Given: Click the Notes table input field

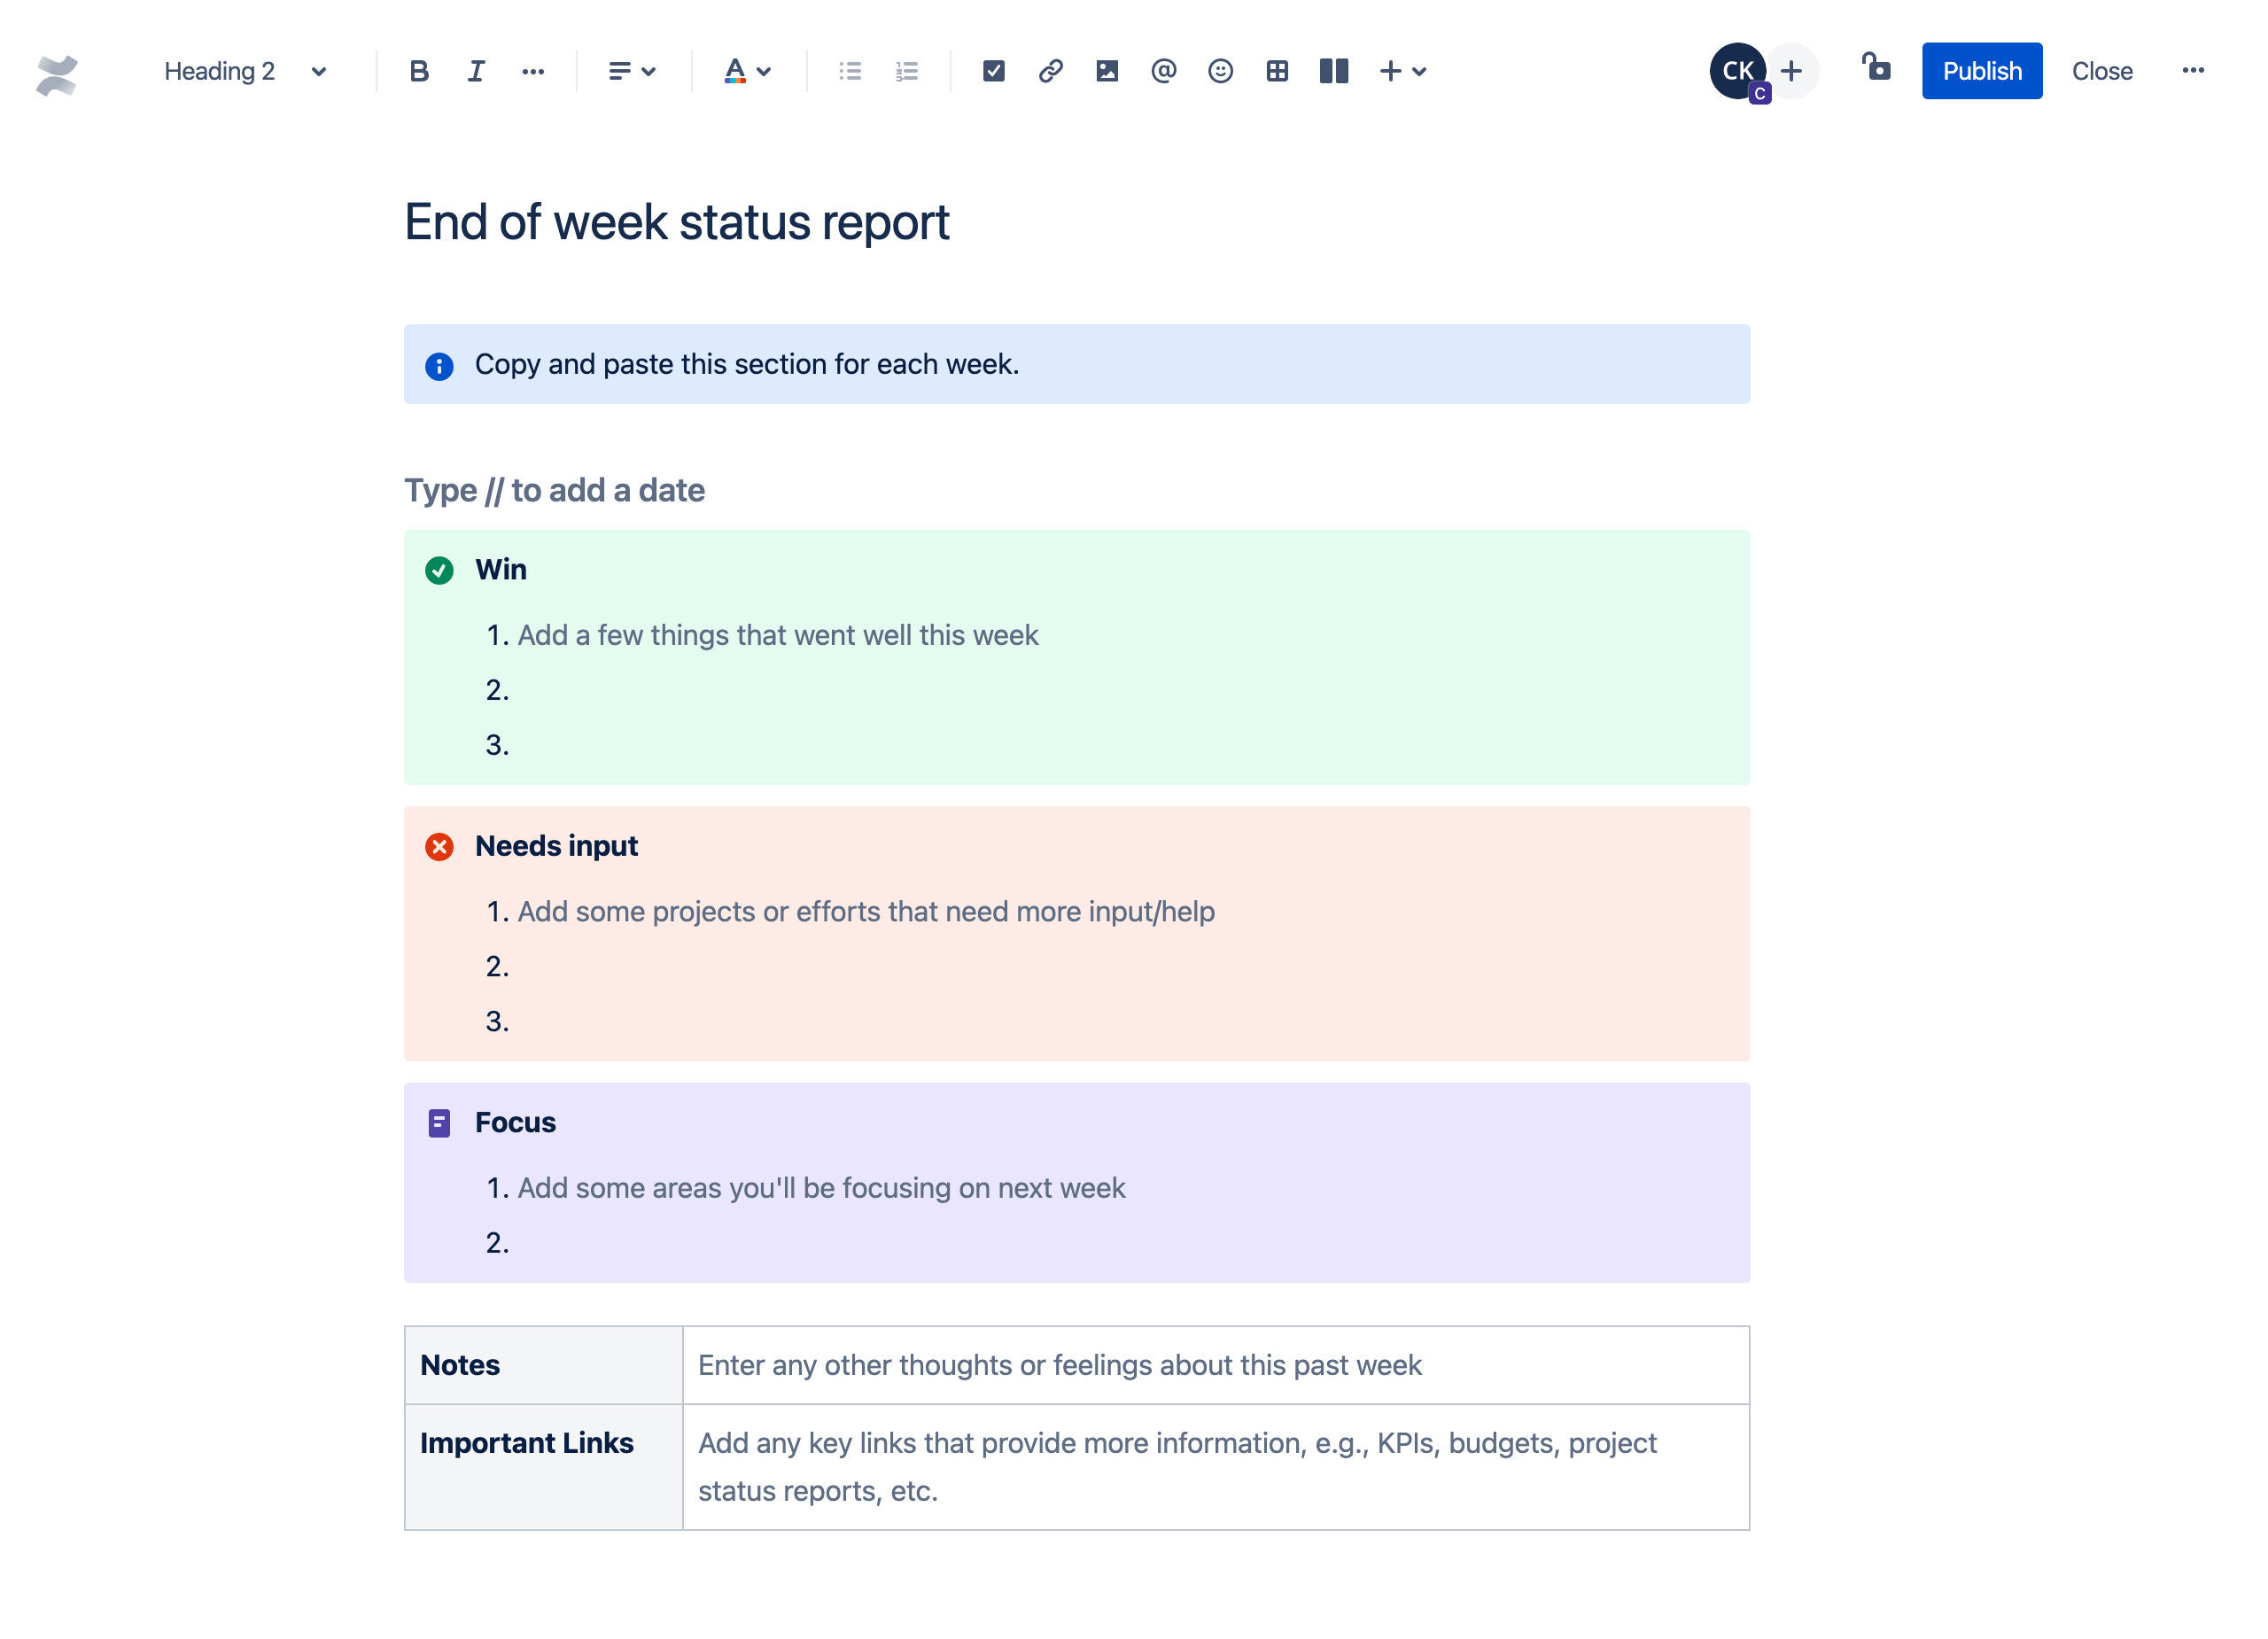Looking at the screenshot, I should [1213, 1364].
